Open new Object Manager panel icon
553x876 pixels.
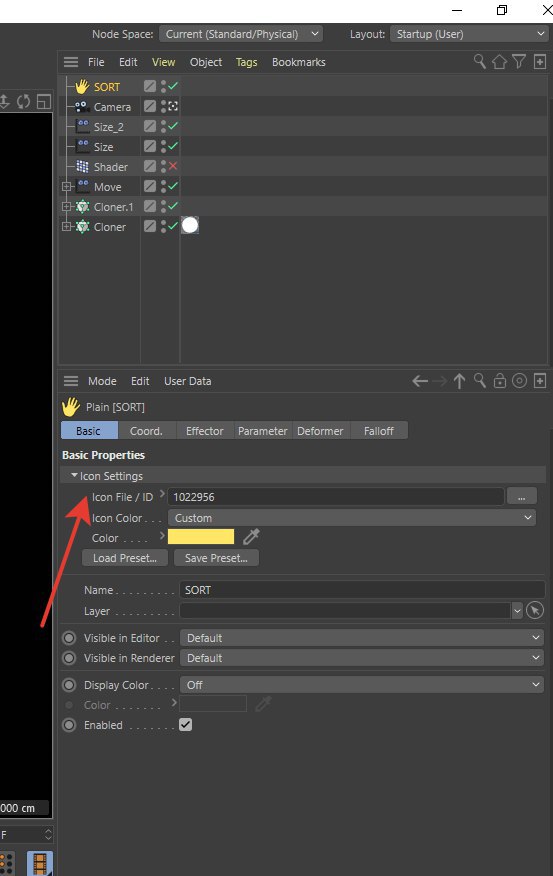pyautogui.click(x=540, y=61)
